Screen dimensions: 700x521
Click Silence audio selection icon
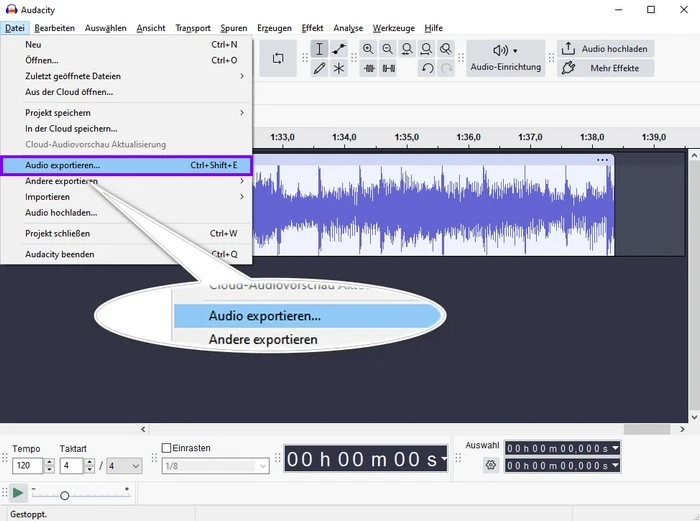tap(388, 68)
